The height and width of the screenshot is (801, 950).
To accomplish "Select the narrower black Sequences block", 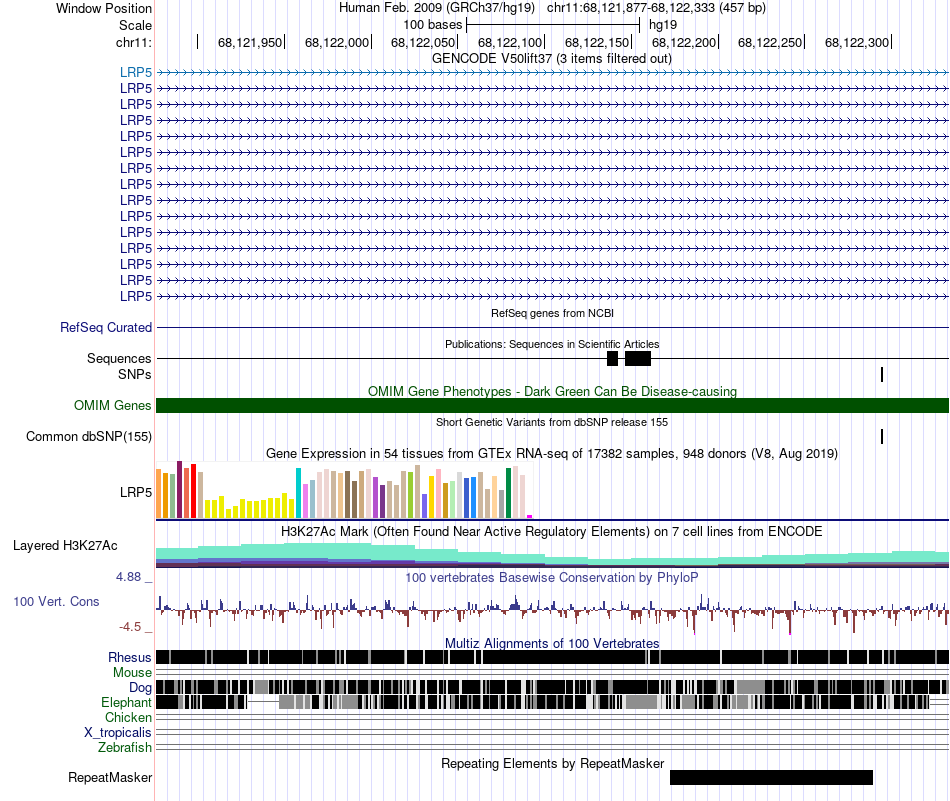I will pos(613,358).
